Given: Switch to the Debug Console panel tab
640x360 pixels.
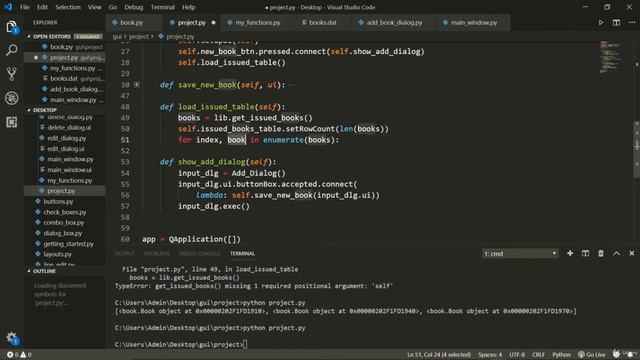Looking at the screenshot, I should click(x=200, y=253).
